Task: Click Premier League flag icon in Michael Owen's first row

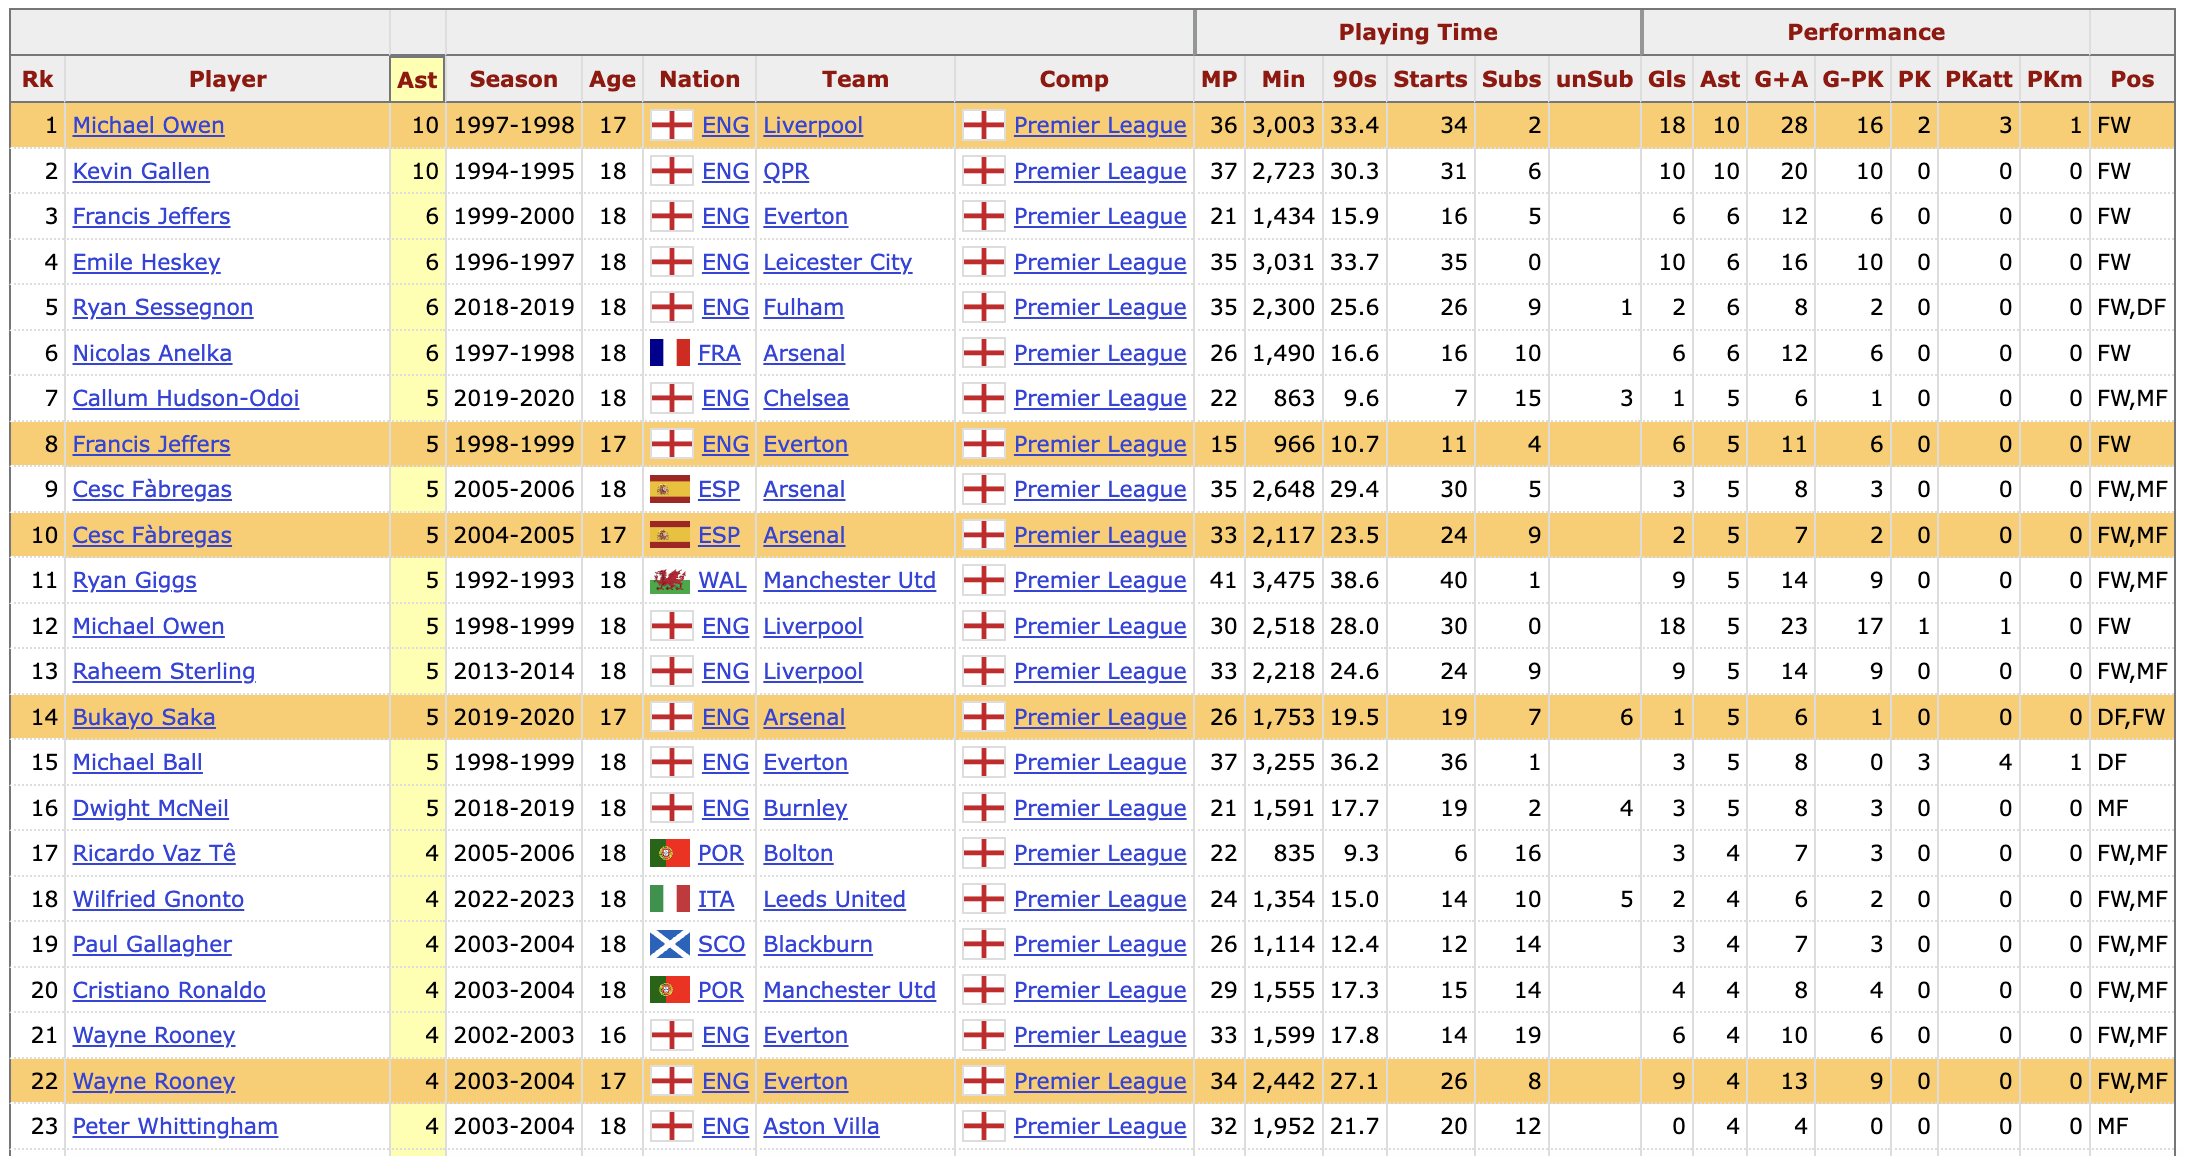Action: coord(983,125)
